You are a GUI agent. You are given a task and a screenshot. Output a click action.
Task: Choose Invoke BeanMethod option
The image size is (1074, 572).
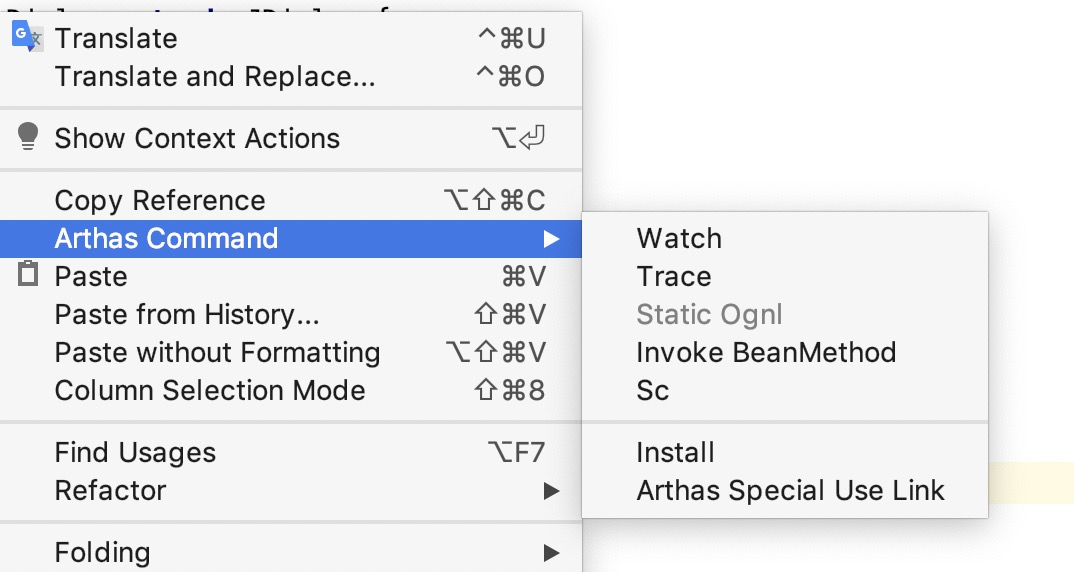(785, 353)
